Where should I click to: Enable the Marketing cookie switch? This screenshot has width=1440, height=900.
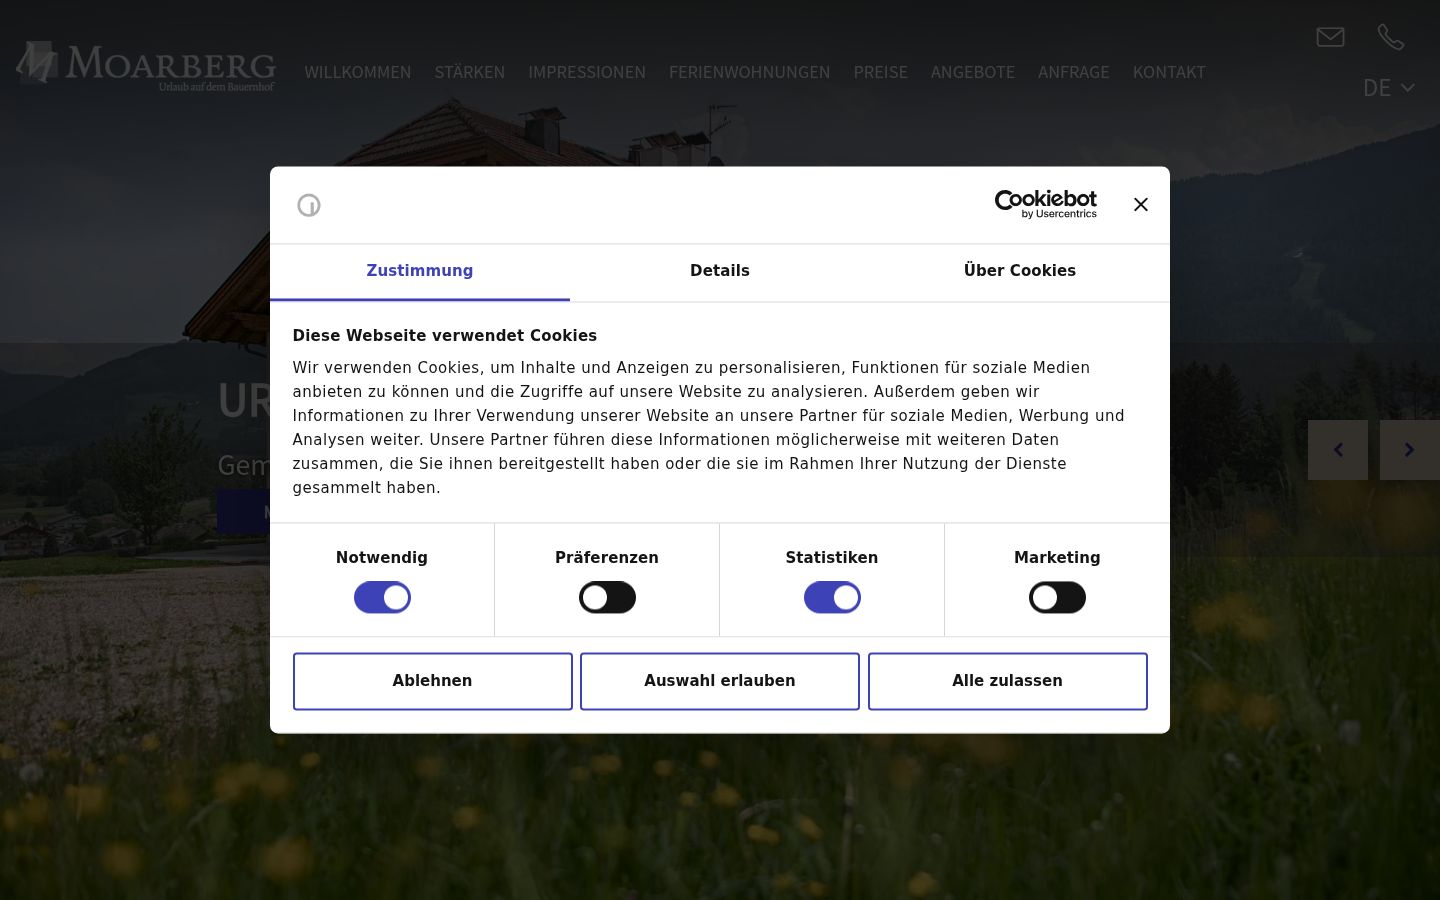pos(1057,598)
